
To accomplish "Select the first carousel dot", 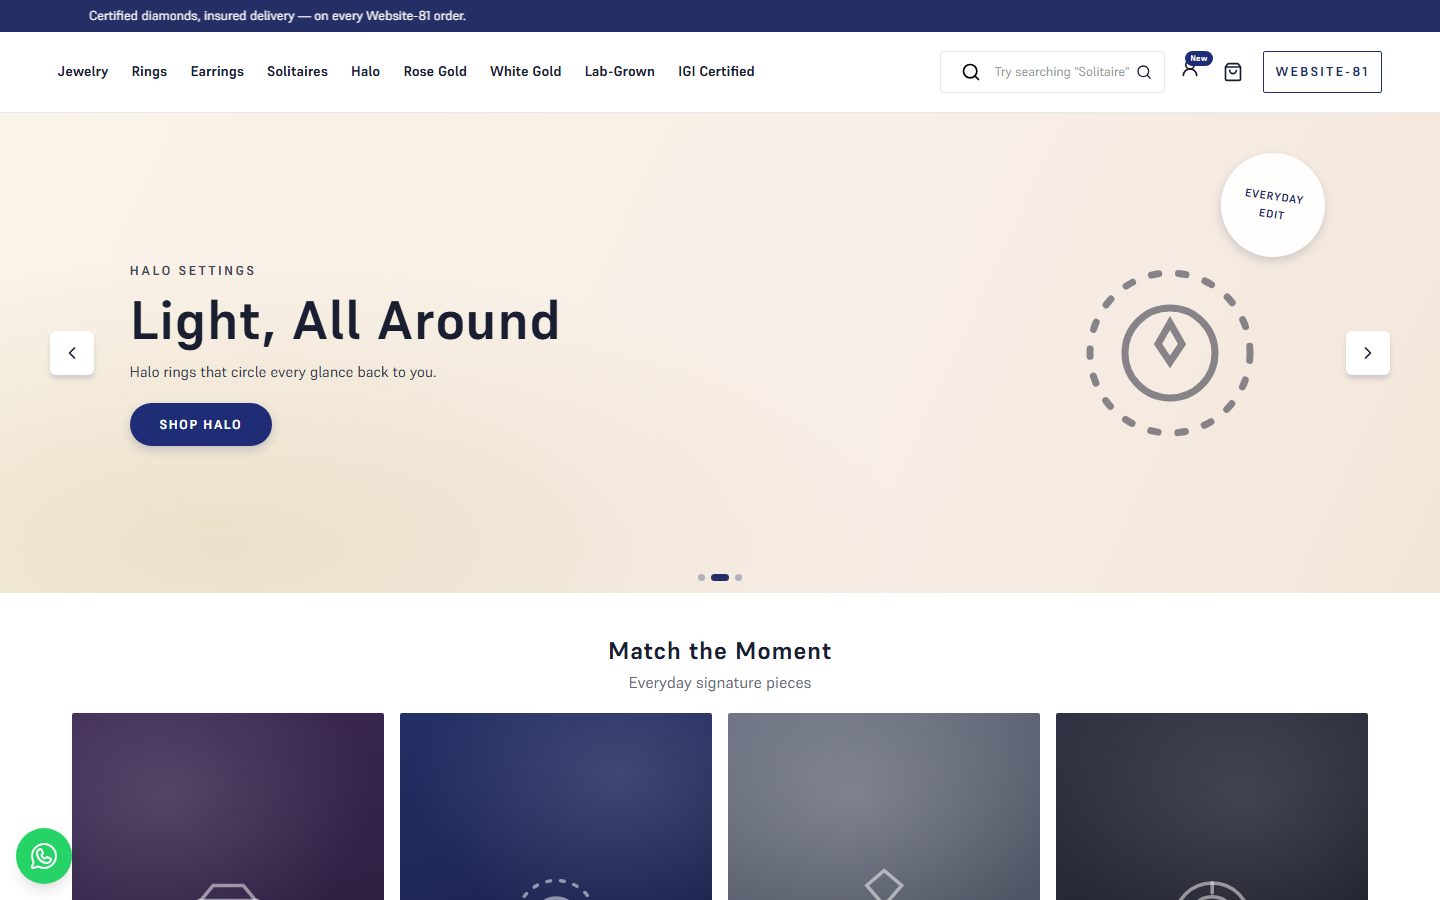I will [701, 577].
